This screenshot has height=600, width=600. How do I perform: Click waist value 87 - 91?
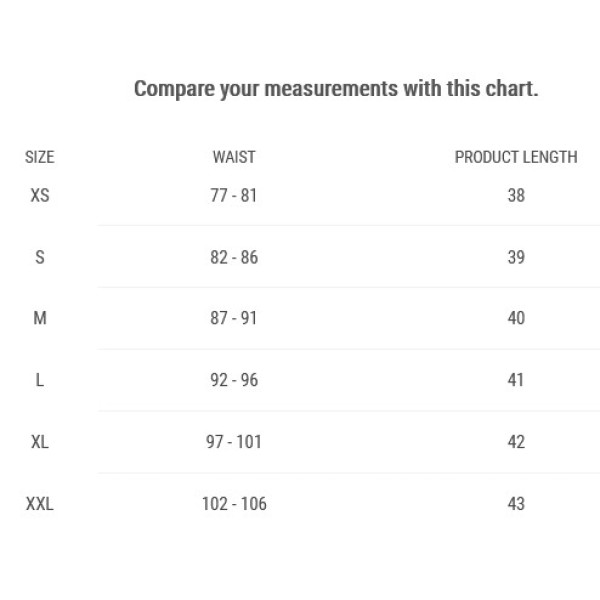click(x=234, y=318)
